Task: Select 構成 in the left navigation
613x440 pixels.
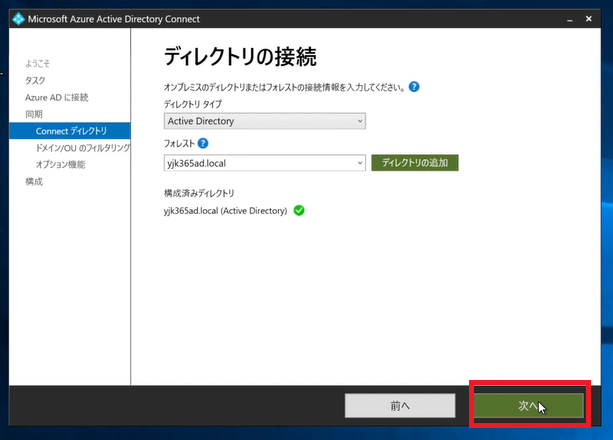Action: pos(34,181)
